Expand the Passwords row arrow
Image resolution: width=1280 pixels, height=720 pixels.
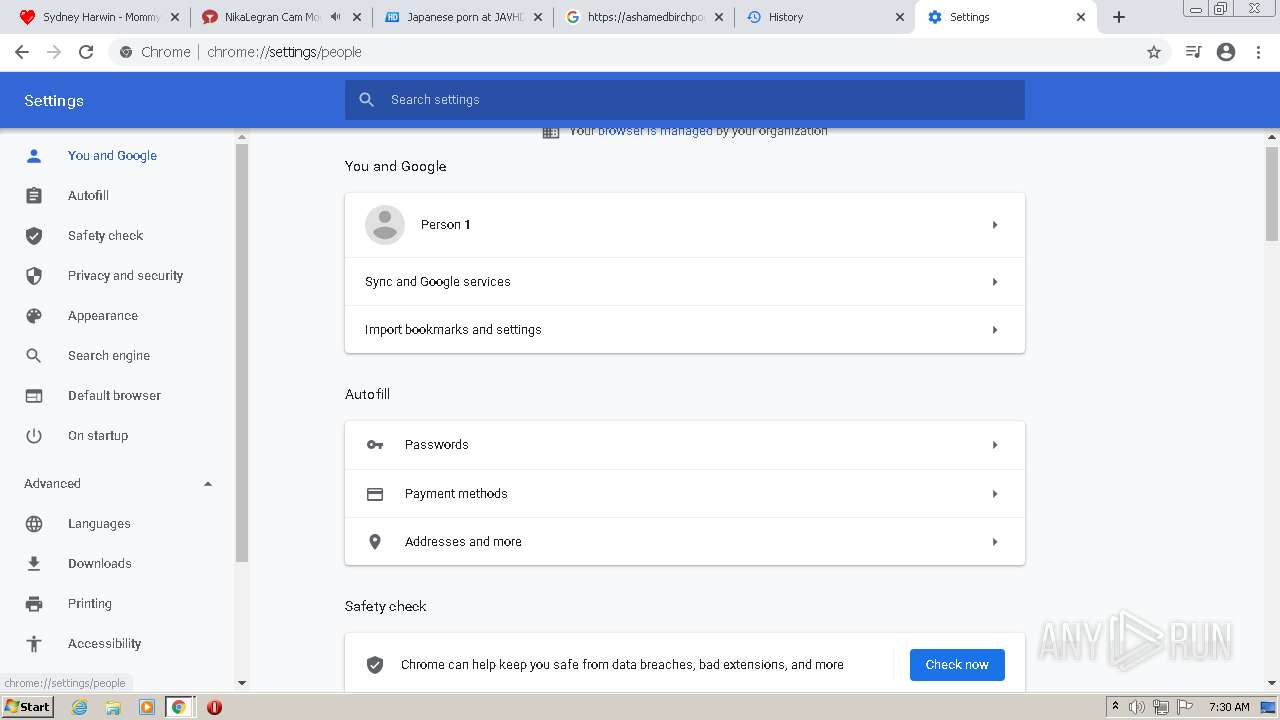(995, 445)
